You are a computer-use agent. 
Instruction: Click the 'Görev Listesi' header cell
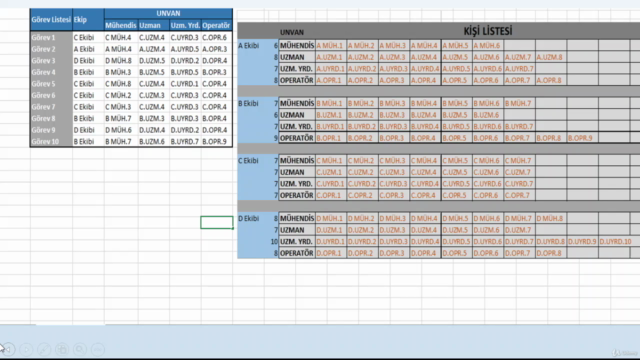51,20
